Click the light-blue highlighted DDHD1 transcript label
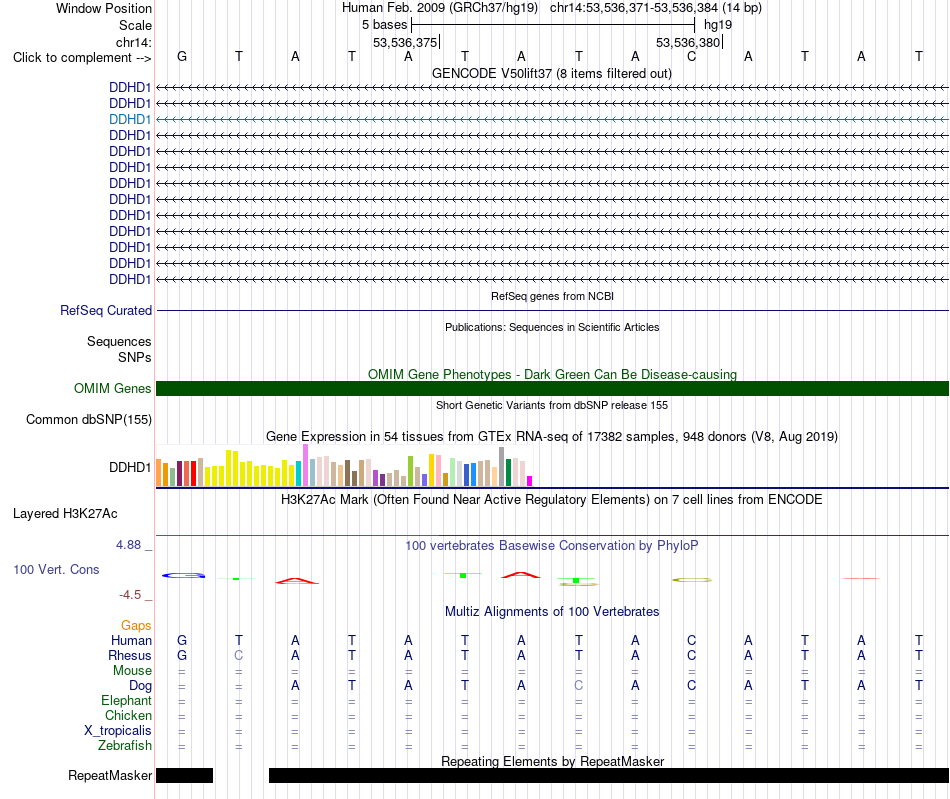 click(130, 119)
